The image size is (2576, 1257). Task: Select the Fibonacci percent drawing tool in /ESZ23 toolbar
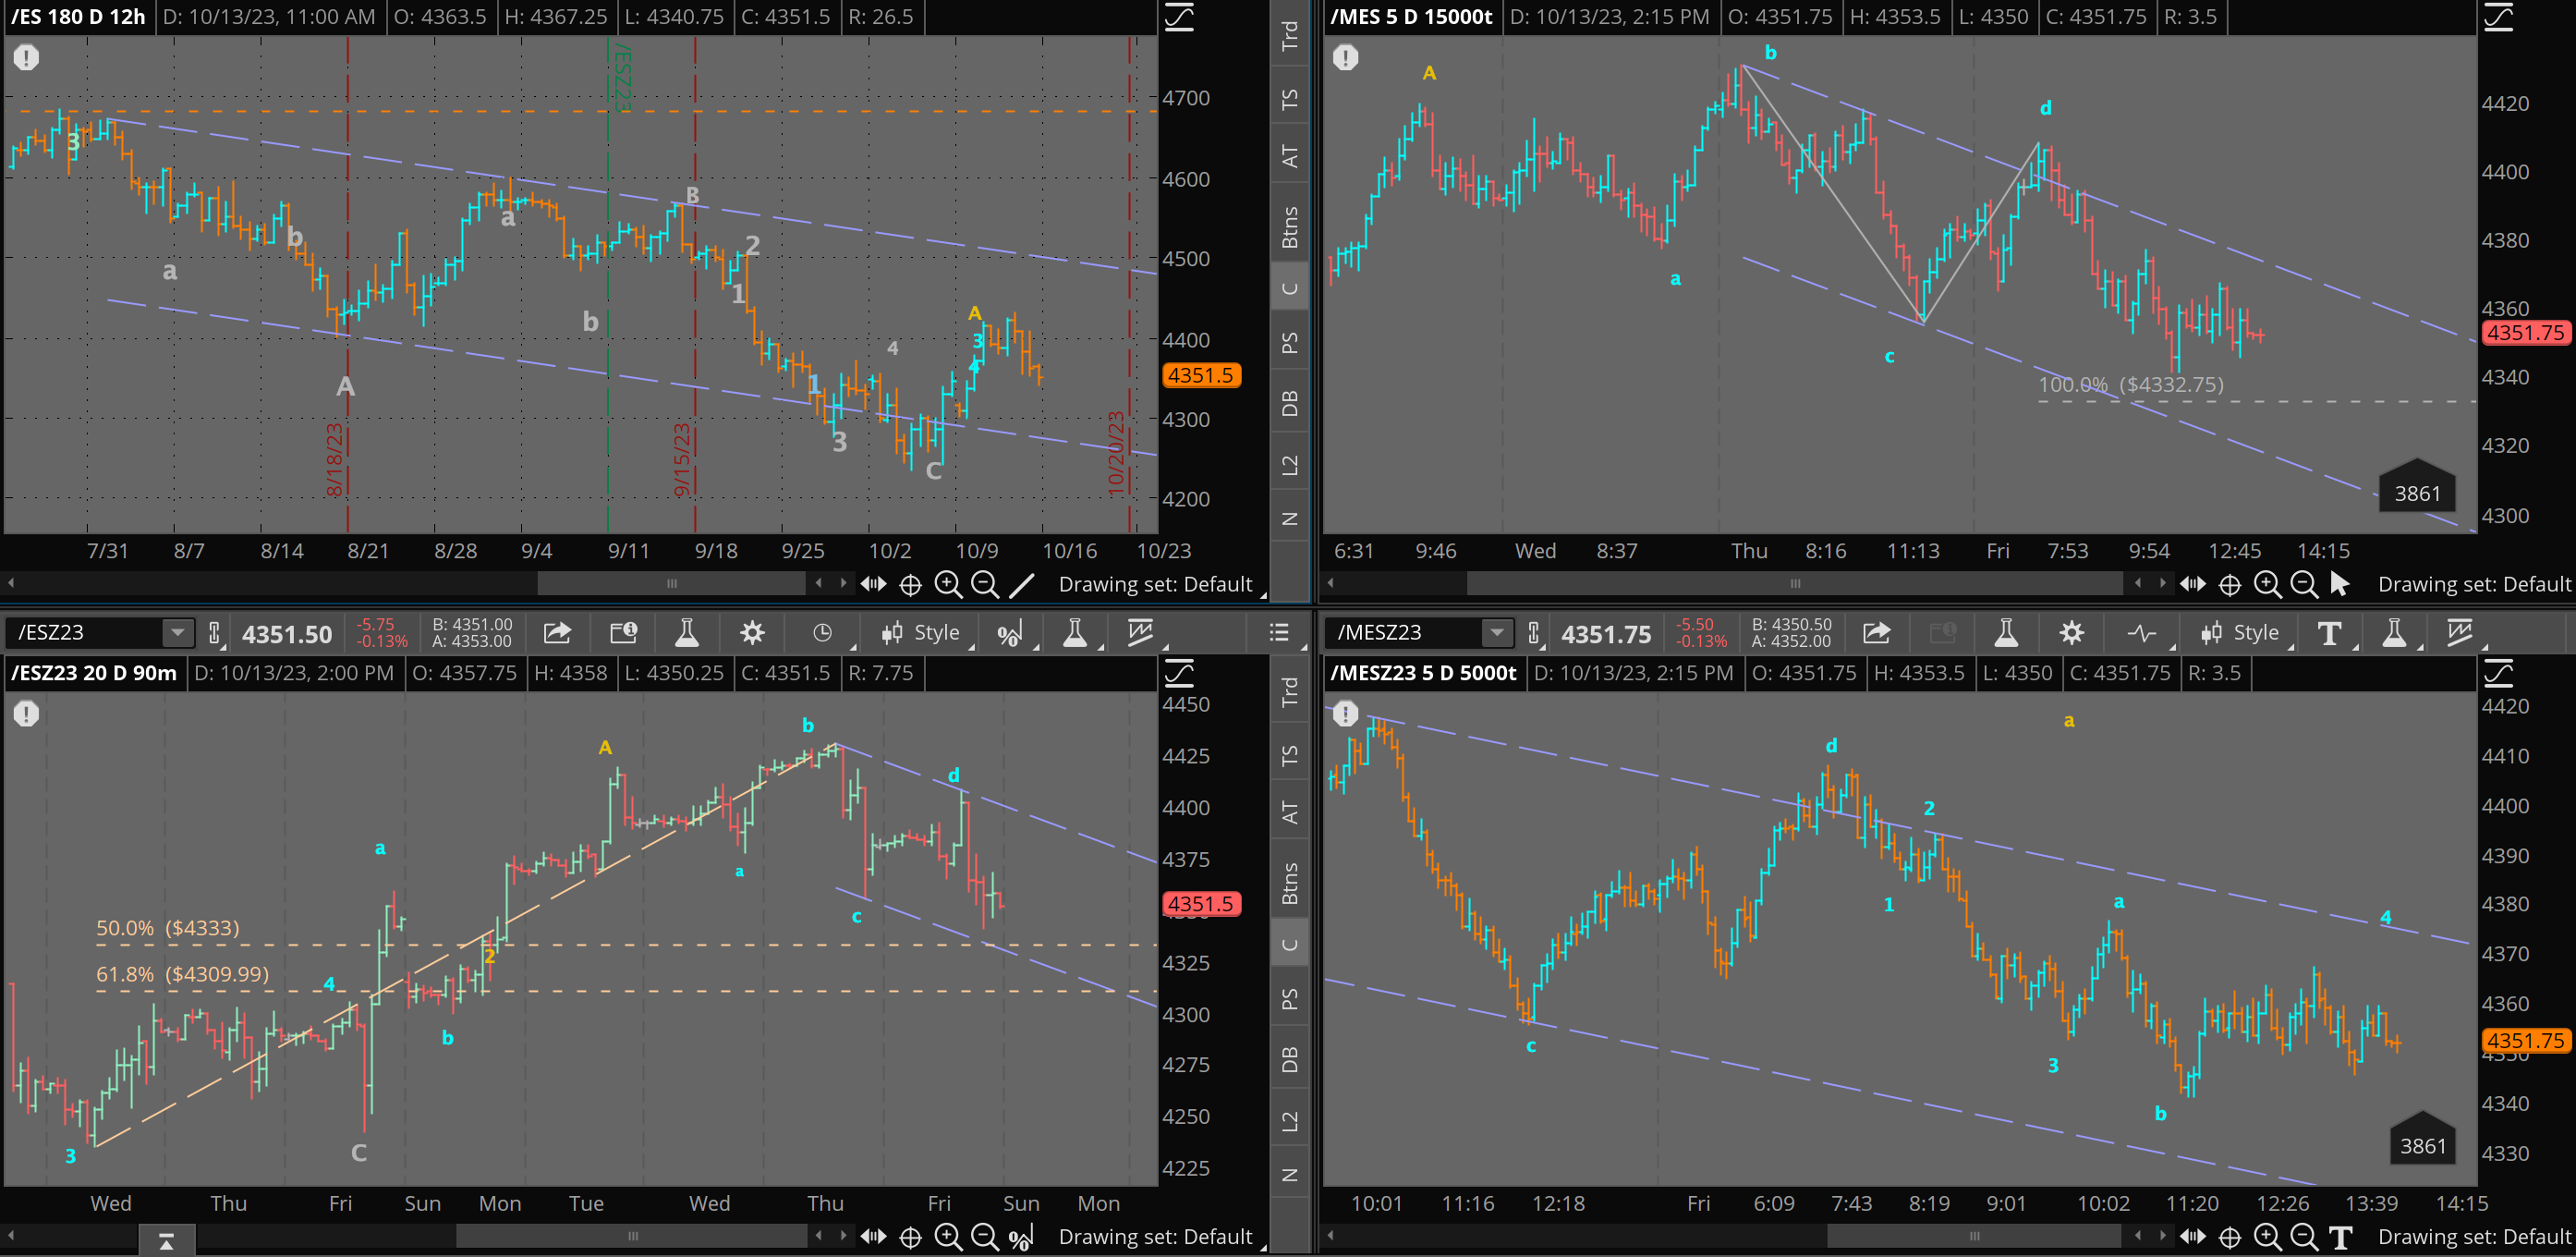tap(1010, 634)
